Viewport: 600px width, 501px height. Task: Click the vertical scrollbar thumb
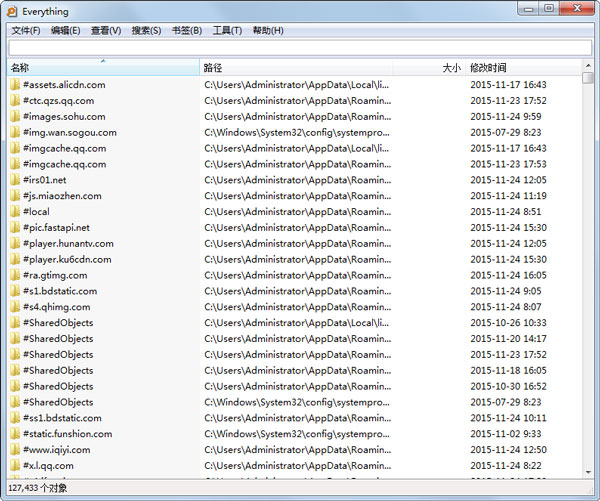(x=588, y=78)
